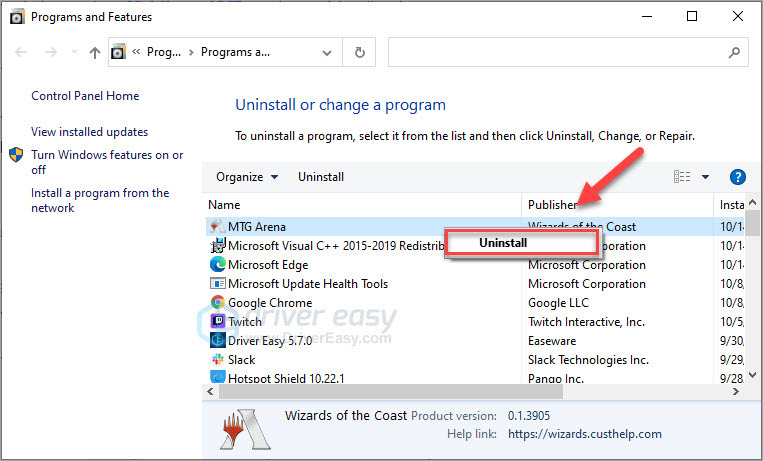Click the wizards.custhelp.com help link text
Viewport: 763px width, 461px height.
pos(584,434)
